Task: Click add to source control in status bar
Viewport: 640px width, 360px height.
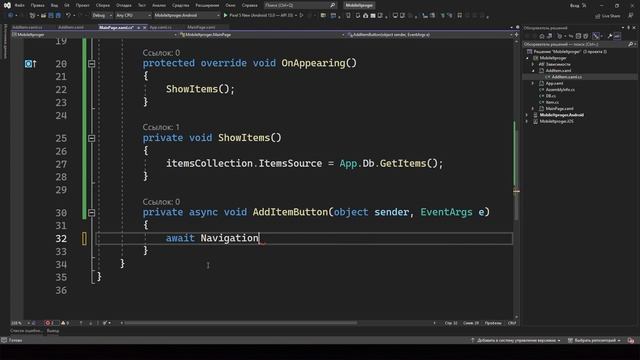Action: (x=516, y=340)
